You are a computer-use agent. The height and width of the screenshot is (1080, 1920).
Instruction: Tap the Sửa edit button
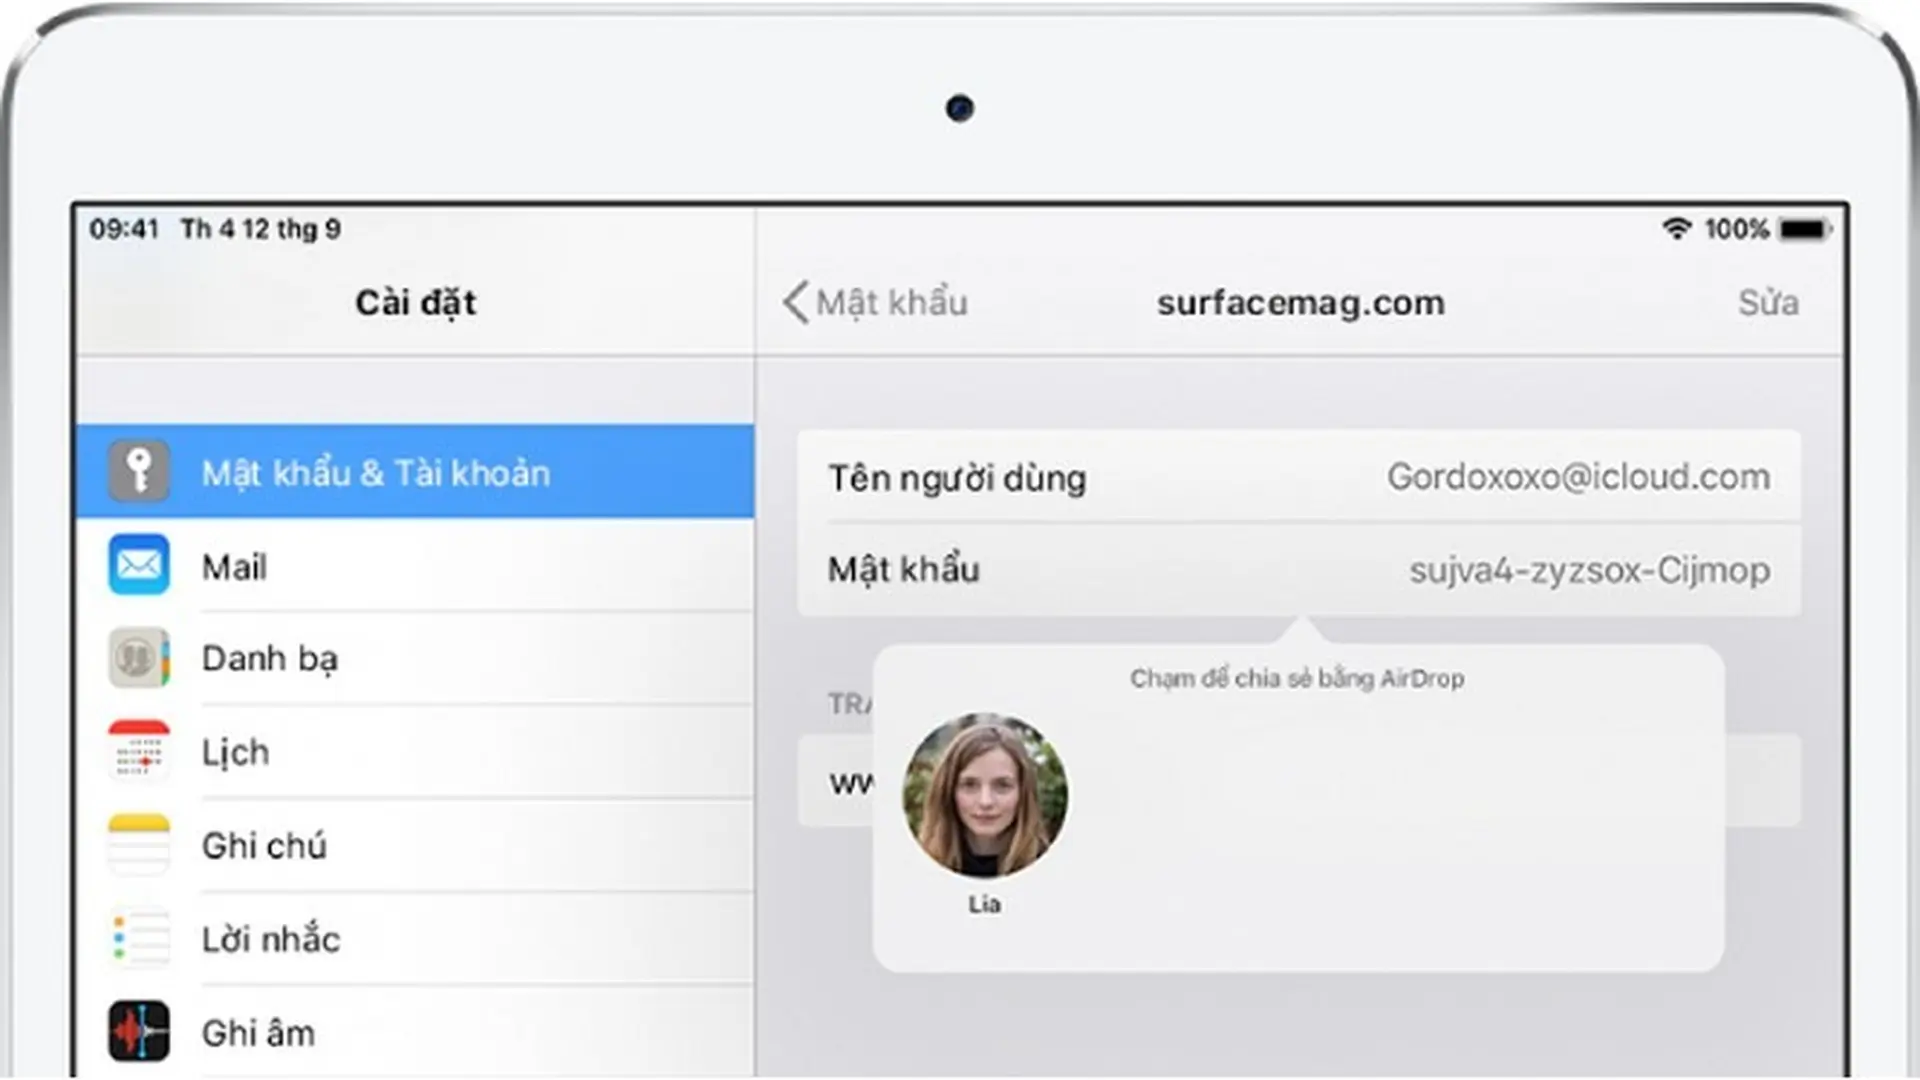pyautogui.click(x=1768, y=302)
